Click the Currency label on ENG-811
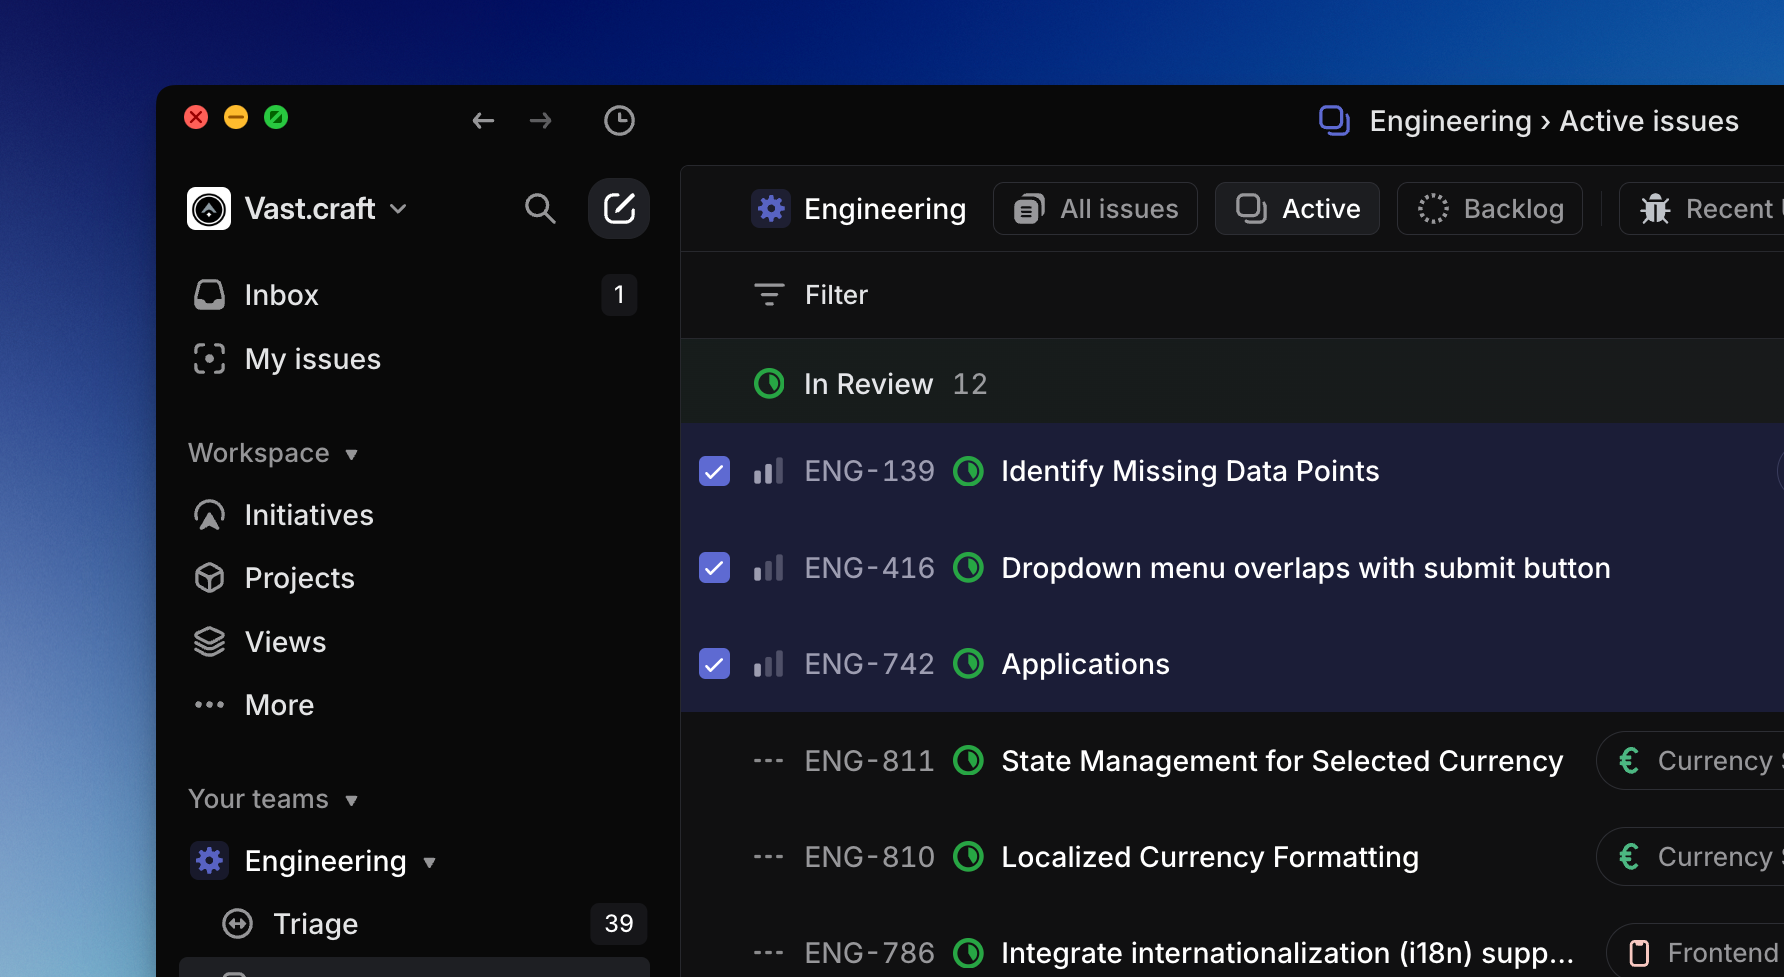This screenshot has height=977, width=1784. (1700, 761)
